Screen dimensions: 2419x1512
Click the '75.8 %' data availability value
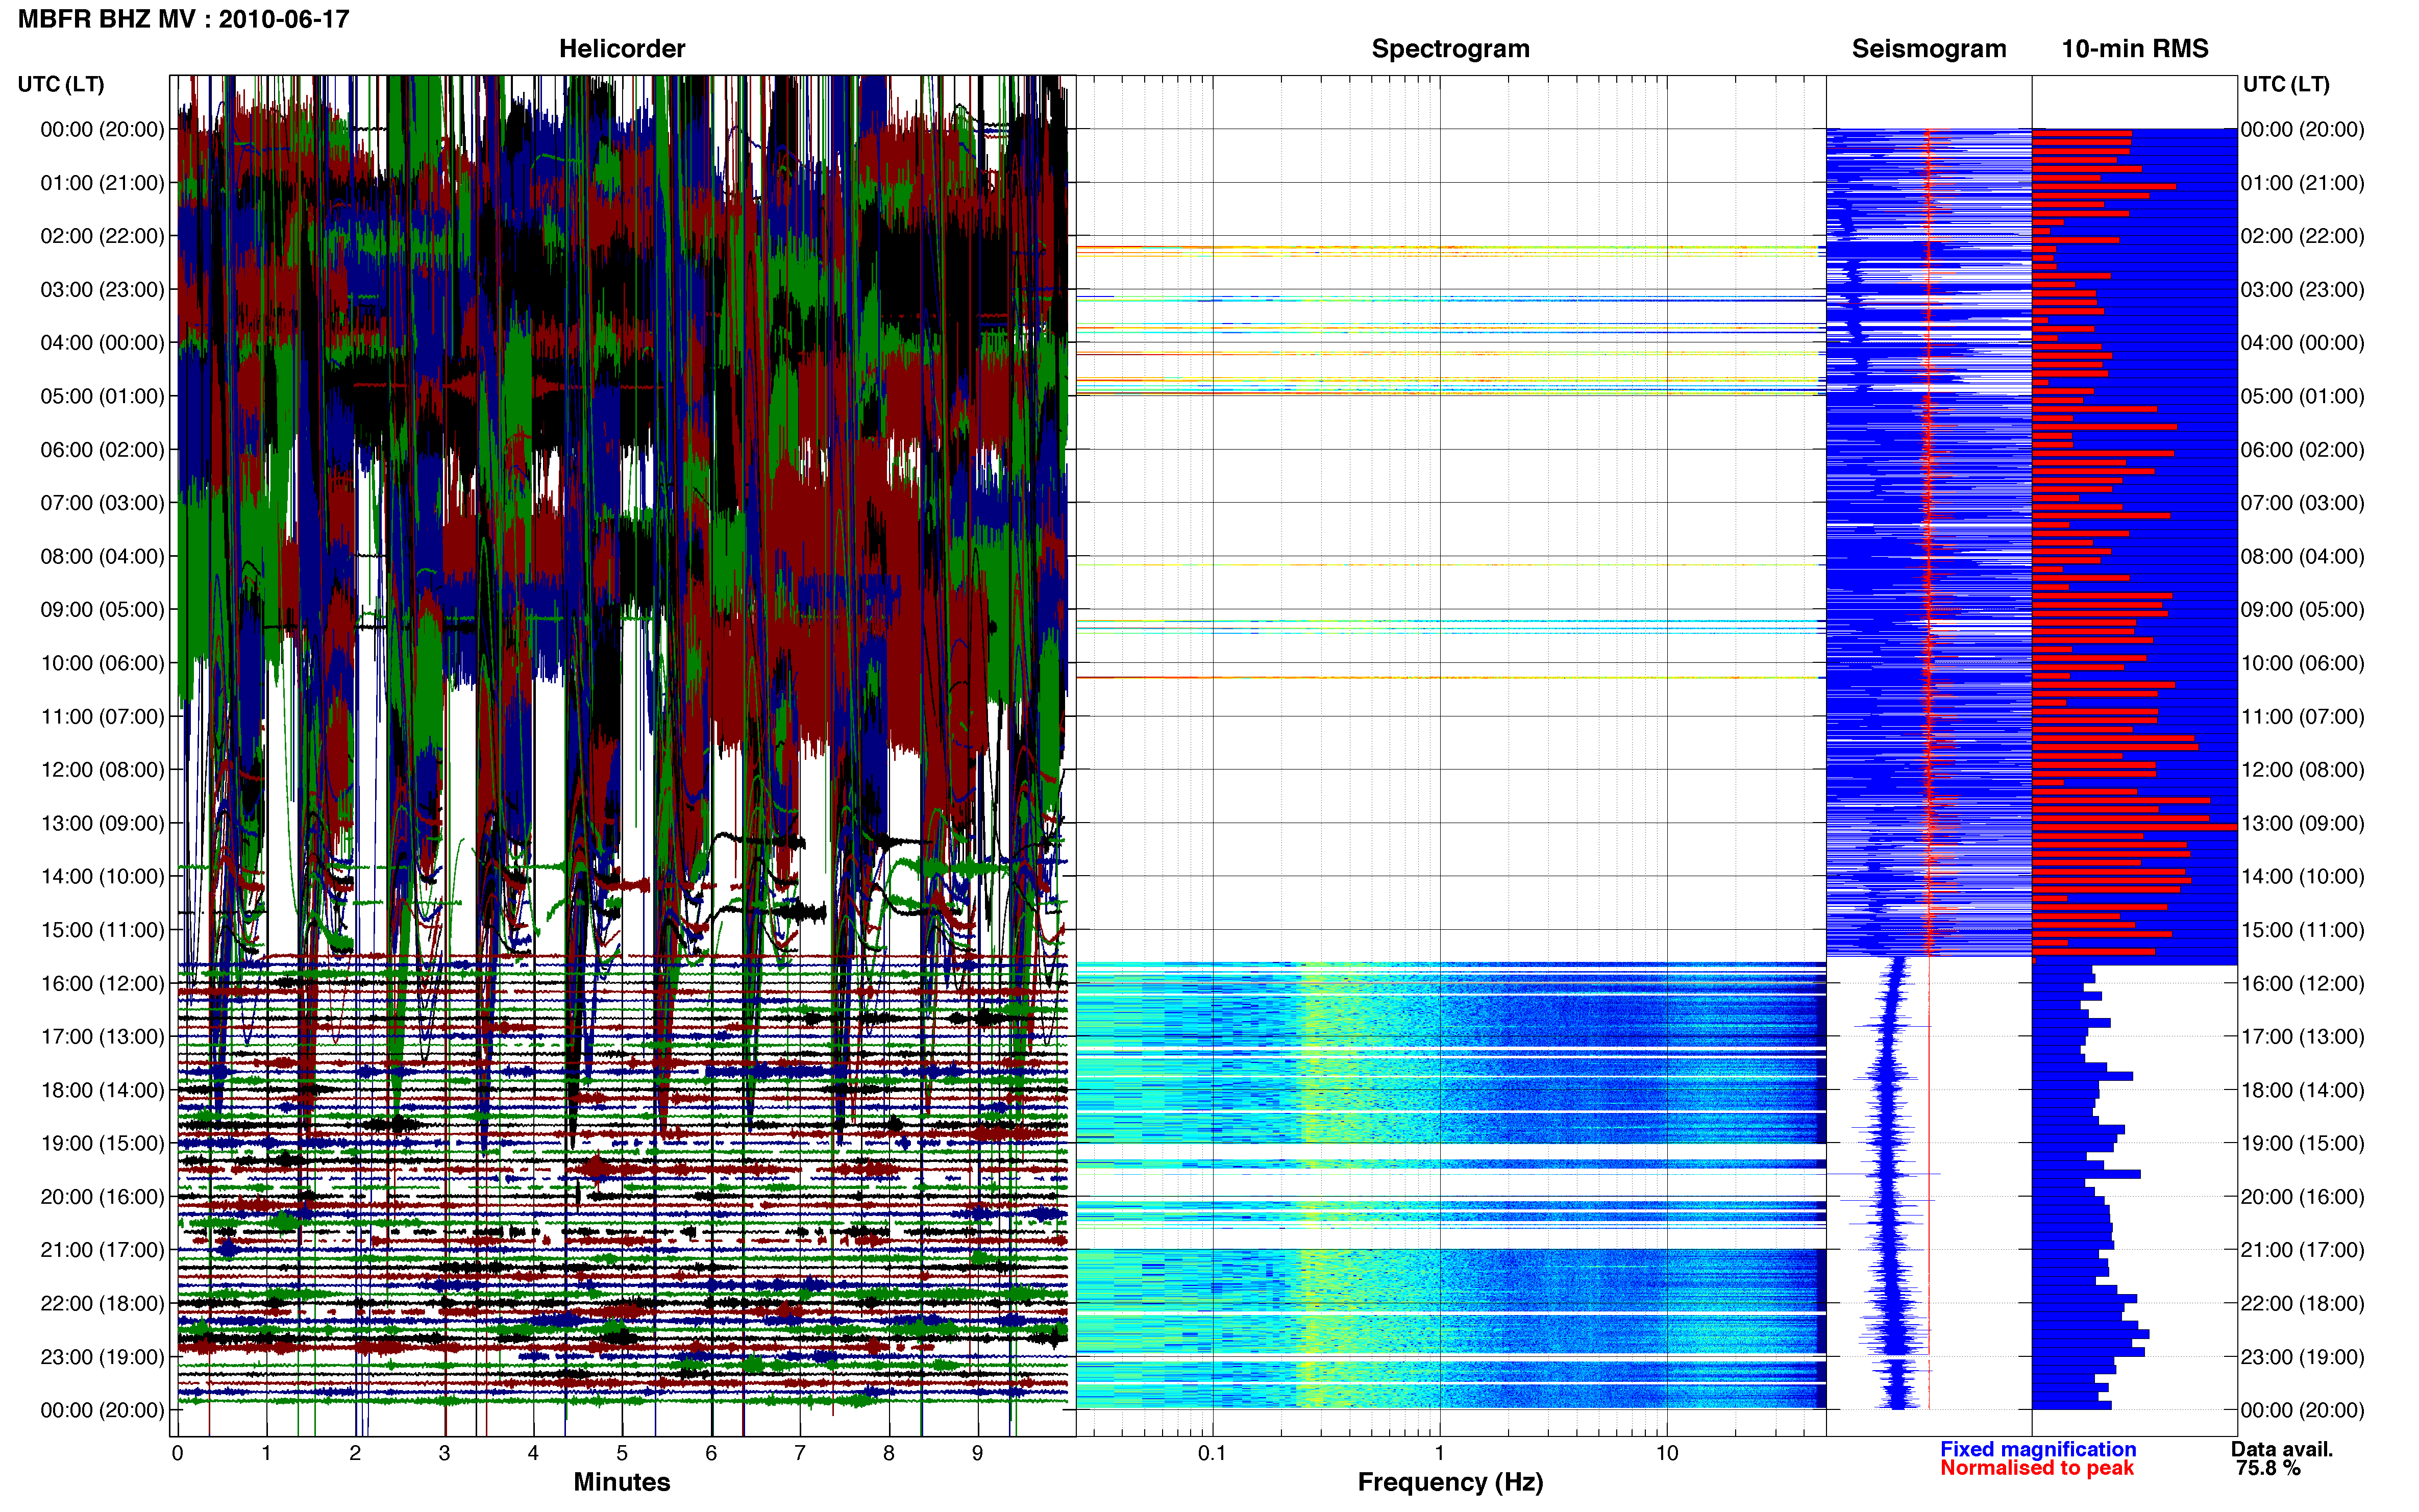point(2268,1468)
